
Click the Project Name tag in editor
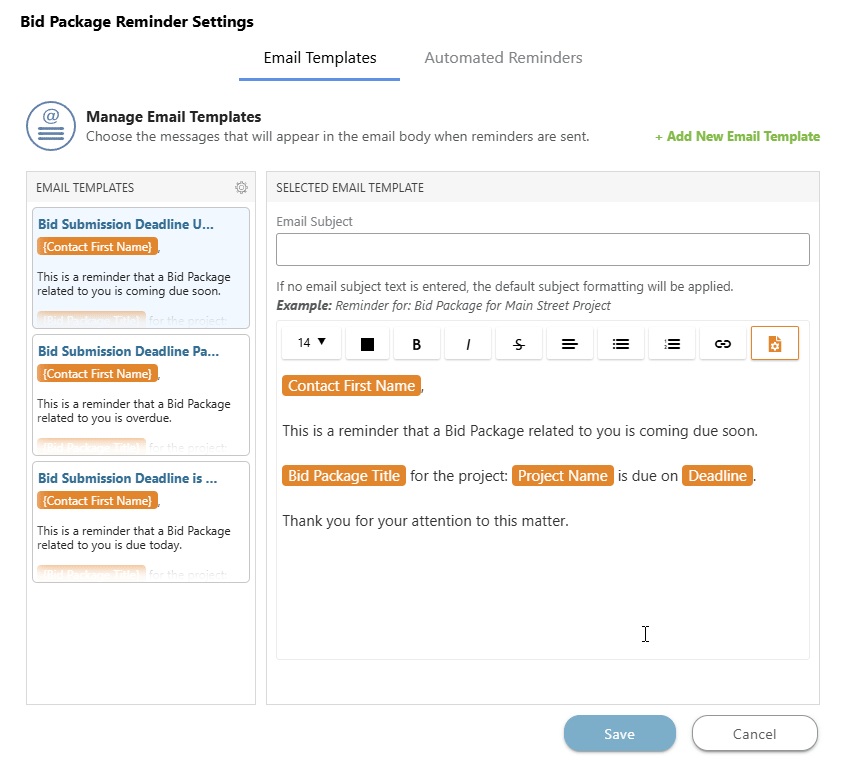(x=562, y=476)
